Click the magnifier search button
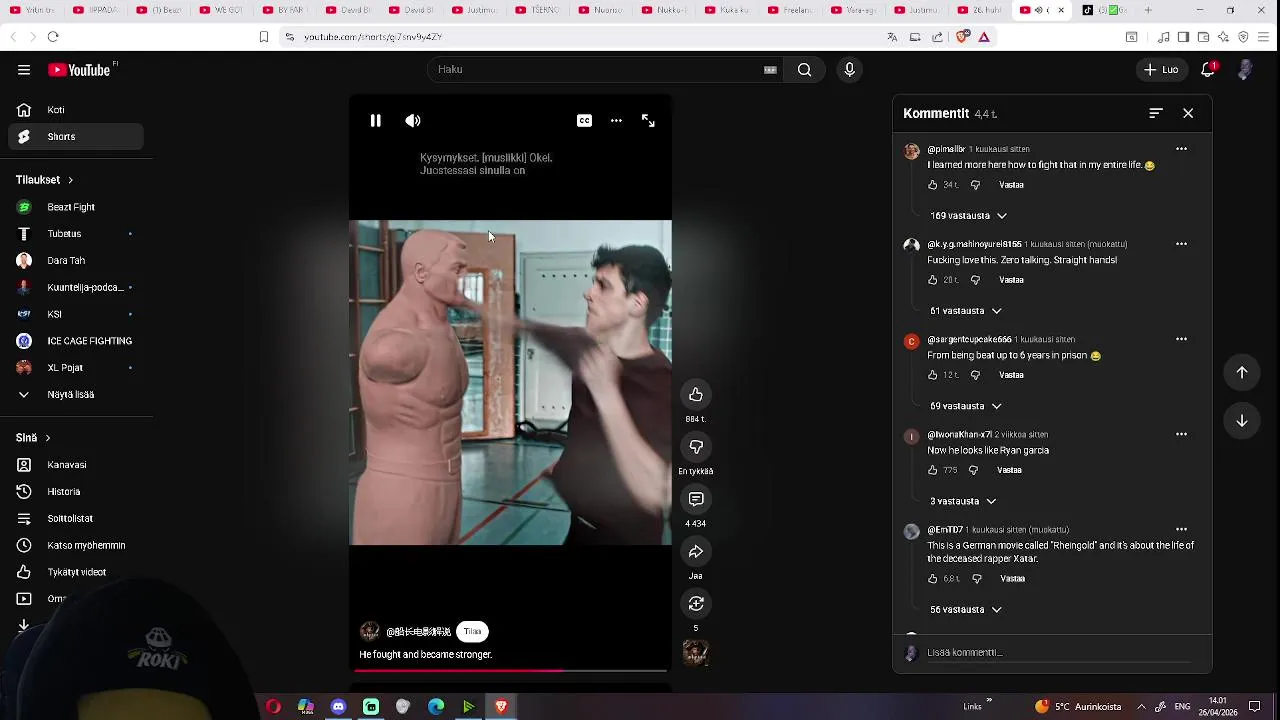 [x=804, y=70]
